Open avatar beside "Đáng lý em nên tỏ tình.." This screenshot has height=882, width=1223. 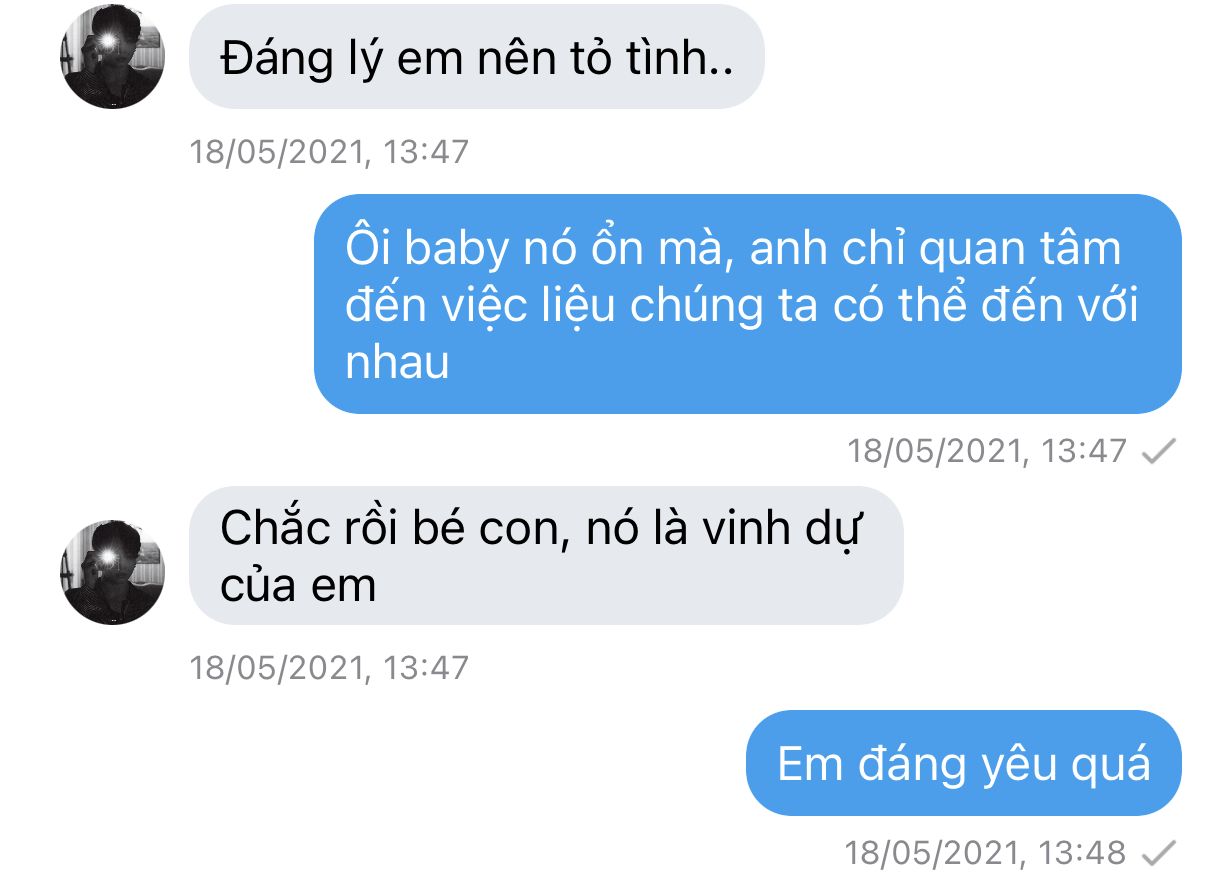tap(112, 56)
